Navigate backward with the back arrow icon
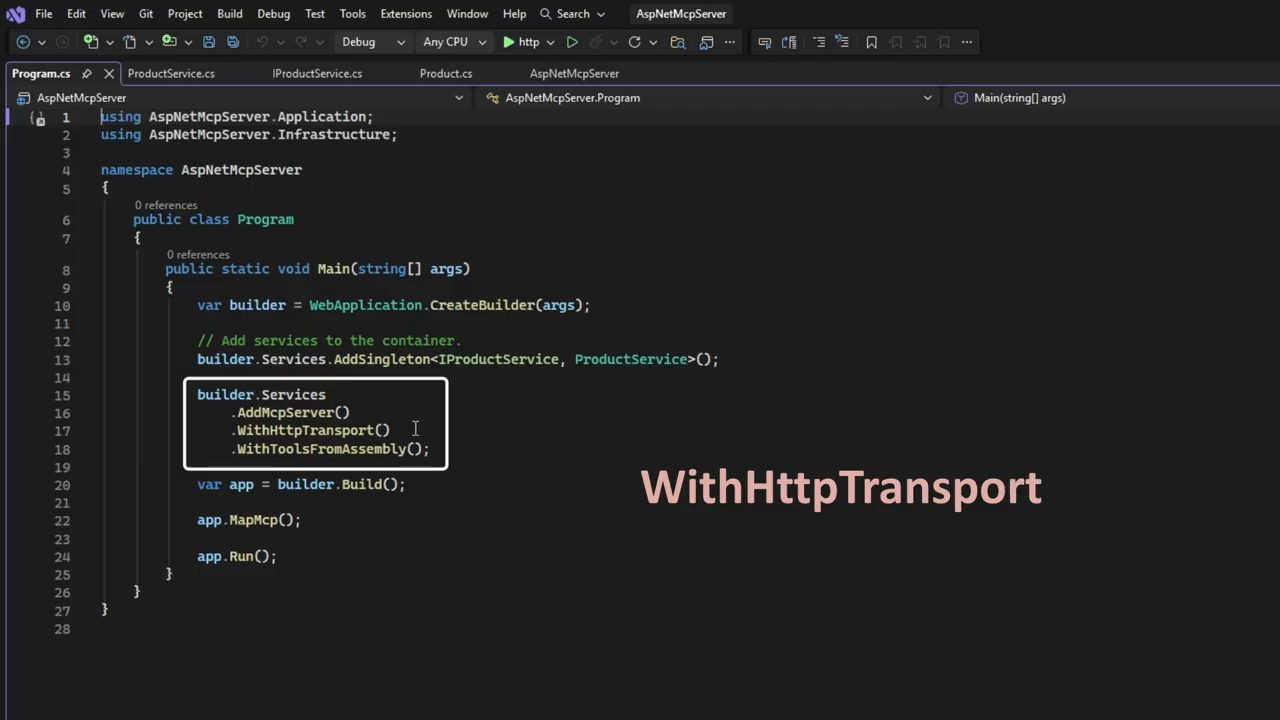The height and width of the screenshot is (720, 1280). (x=23, y=42)
